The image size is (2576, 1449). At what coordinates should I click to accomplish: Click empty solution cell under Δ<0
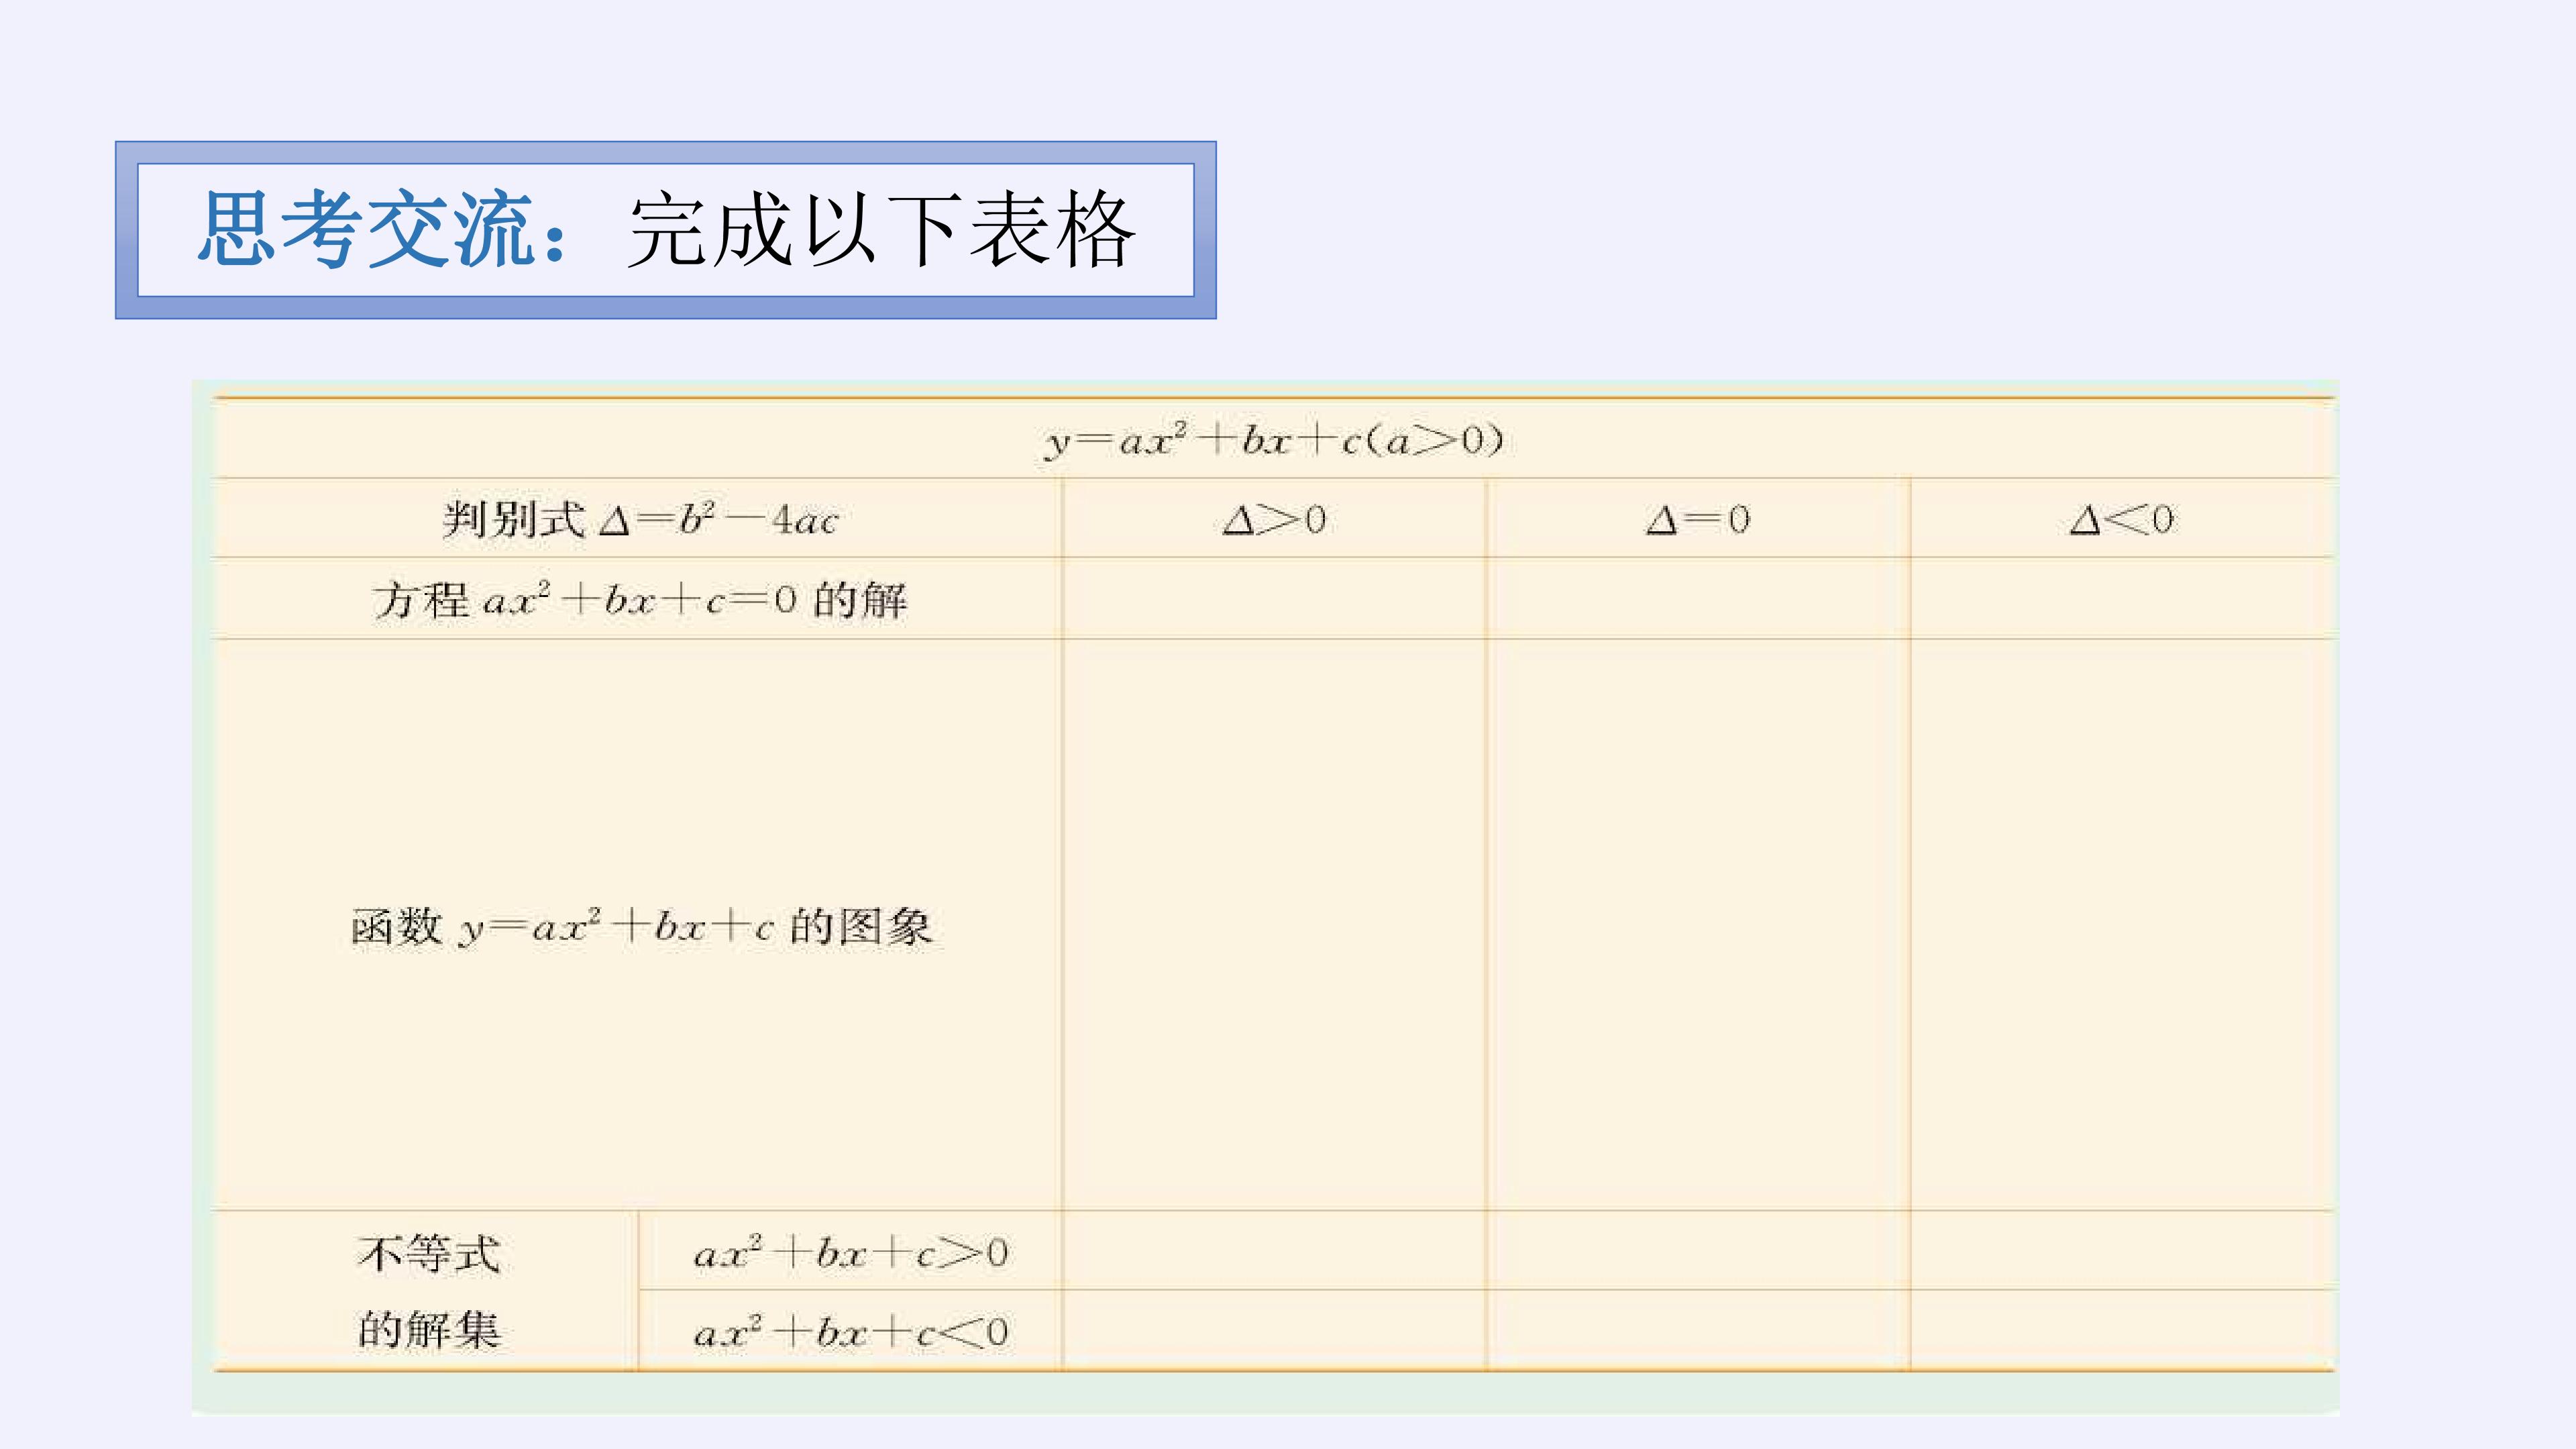click(x=2123, y=598)
